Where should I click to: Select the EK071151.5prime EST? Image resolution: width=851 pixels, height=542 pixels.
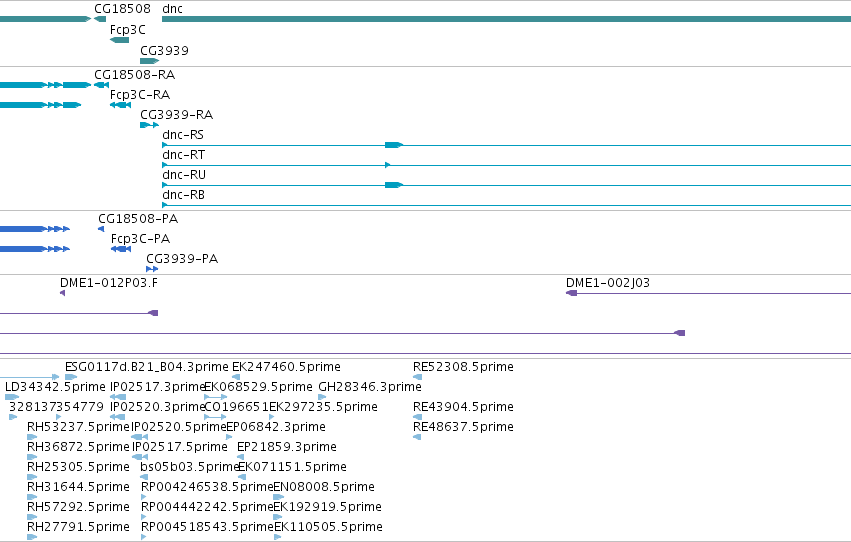[x=242, y=477]
